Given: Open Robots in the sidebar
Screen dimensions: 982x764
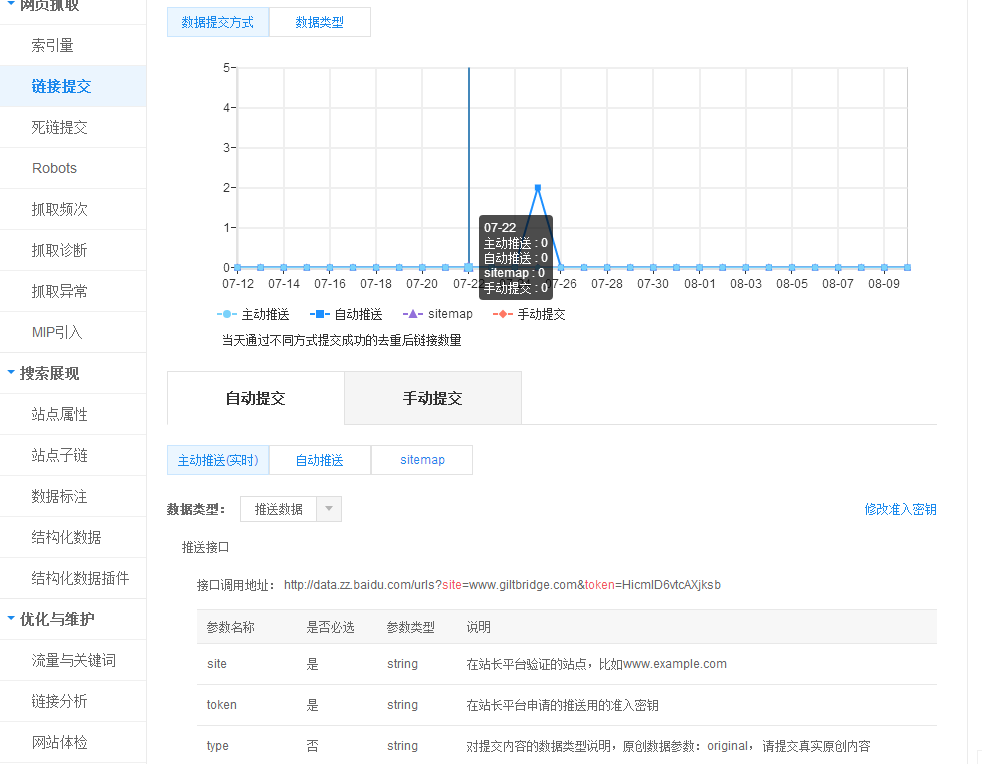Looking at the screenshot, I should [x=54, y=168].
